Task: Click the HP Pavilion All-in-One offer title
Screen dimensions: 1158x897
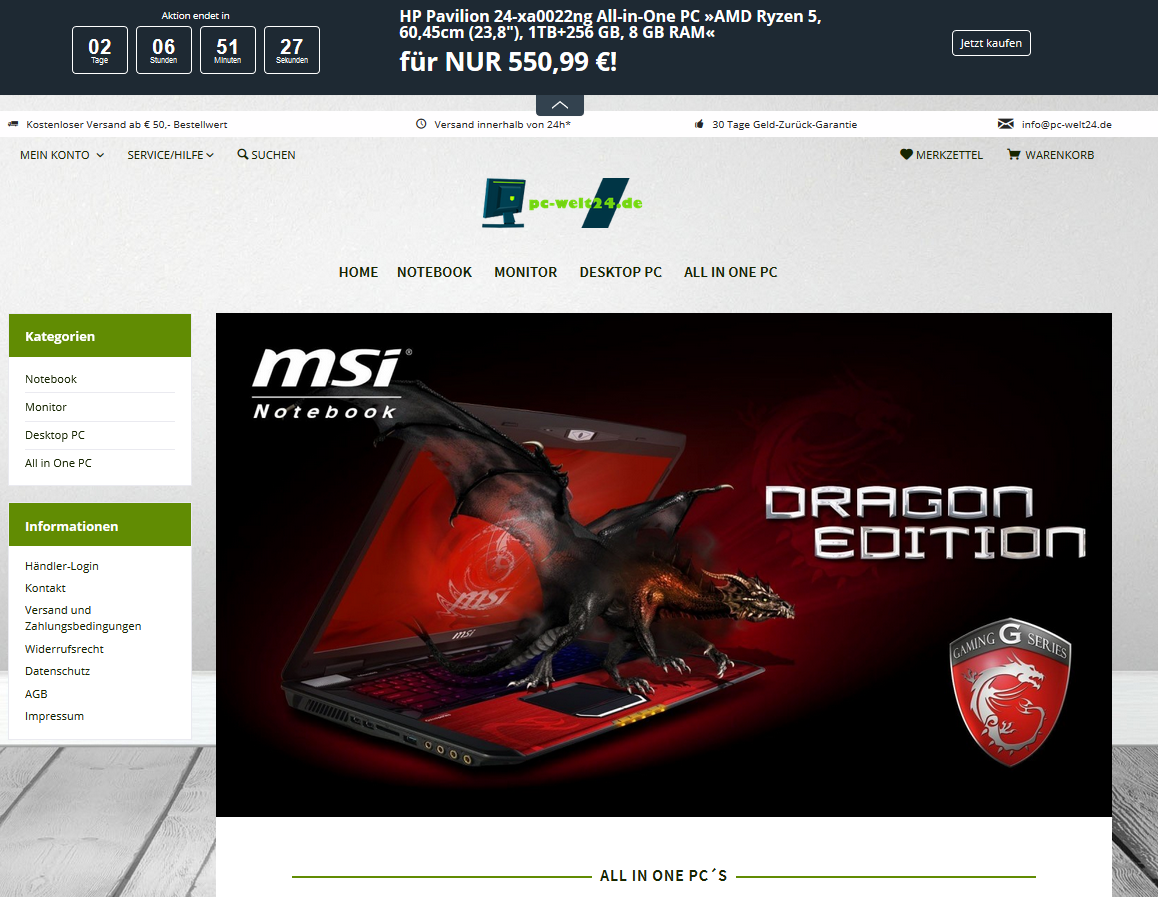Action: click(610, 24)
